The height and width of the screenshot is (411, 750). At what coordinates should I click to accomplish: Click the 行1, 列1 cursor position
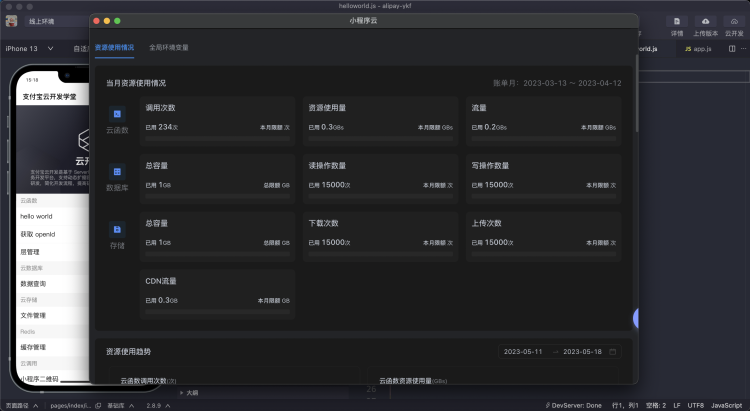(625, 405)
